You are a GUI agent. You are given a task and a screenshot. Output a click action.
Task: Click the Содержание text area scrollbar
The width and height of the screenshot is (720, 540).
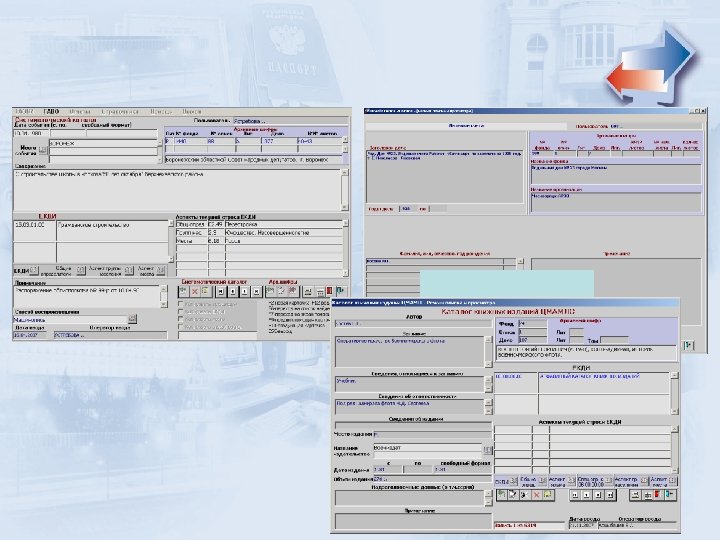[x=344, y=190]
